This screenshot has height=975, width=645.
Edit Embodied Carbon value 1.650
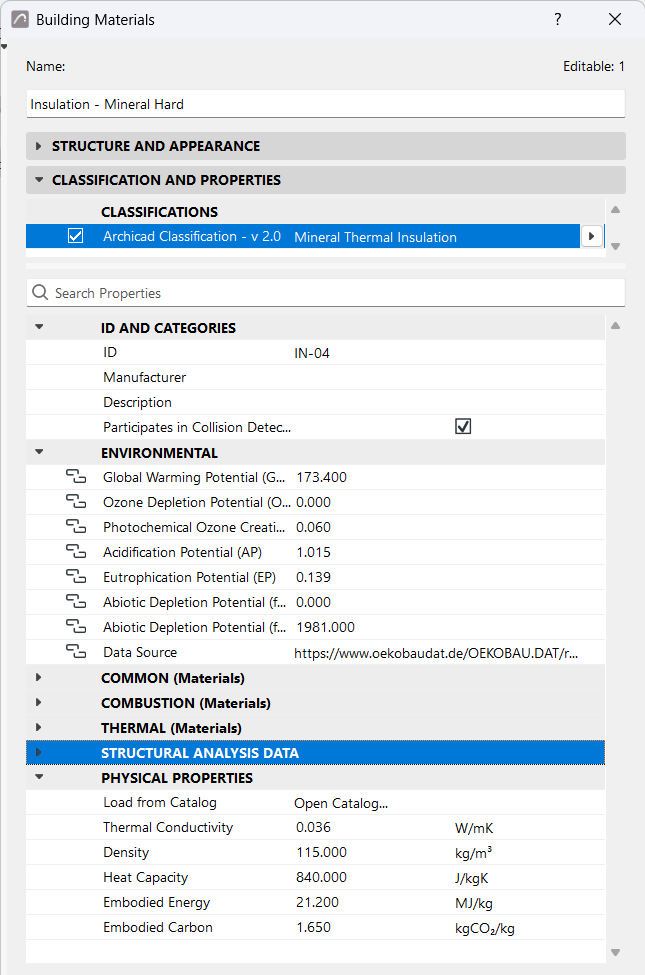313,927
